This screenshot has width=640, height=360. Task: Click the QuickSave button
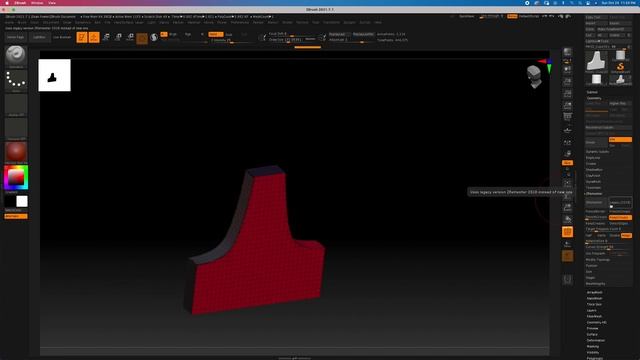tap(467, 16)
